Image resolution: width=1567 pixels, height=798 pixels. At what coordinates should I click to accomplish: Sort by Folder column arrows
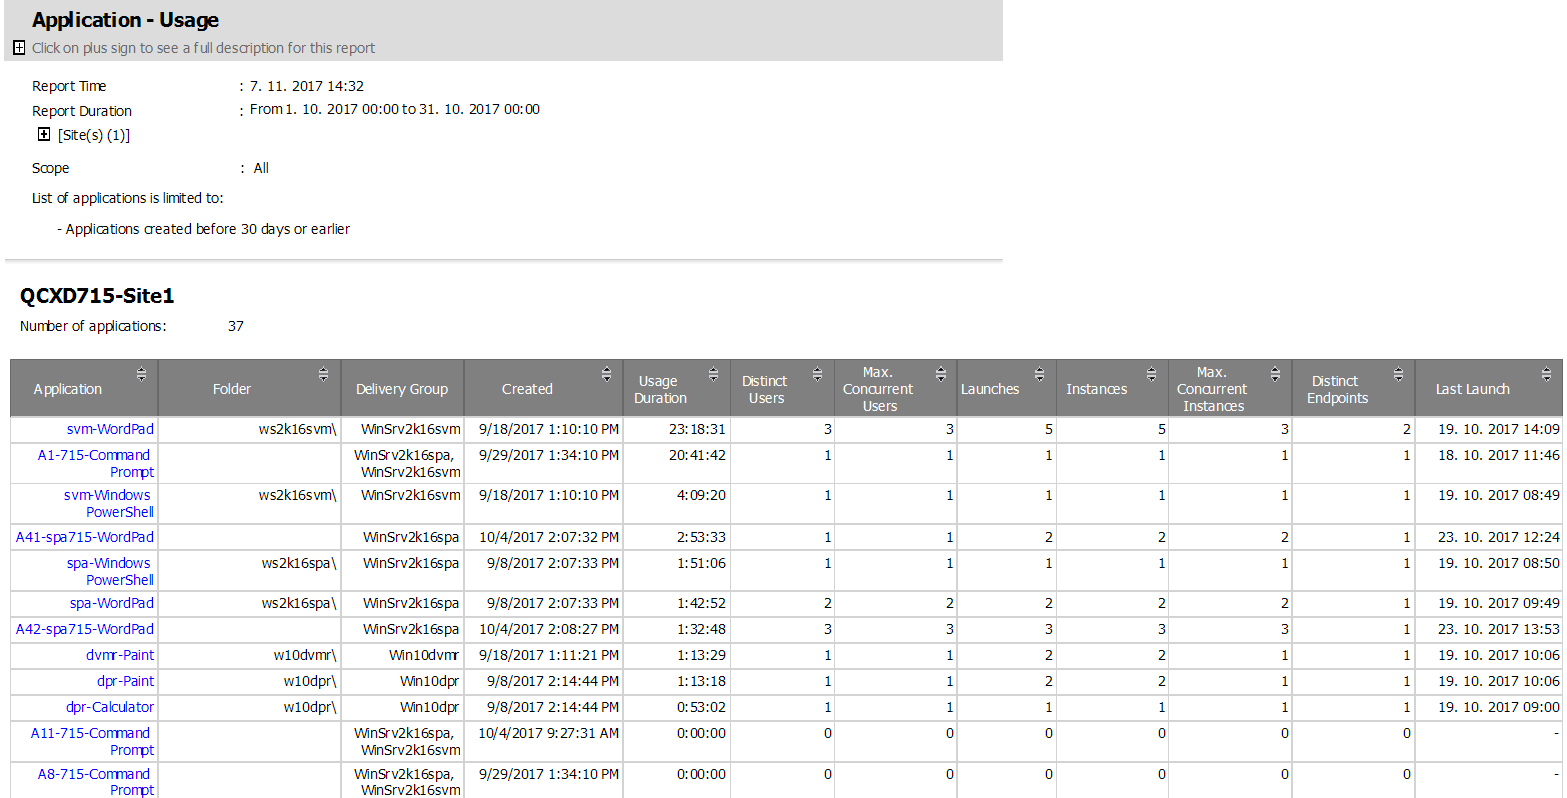(x=323, y=374)
